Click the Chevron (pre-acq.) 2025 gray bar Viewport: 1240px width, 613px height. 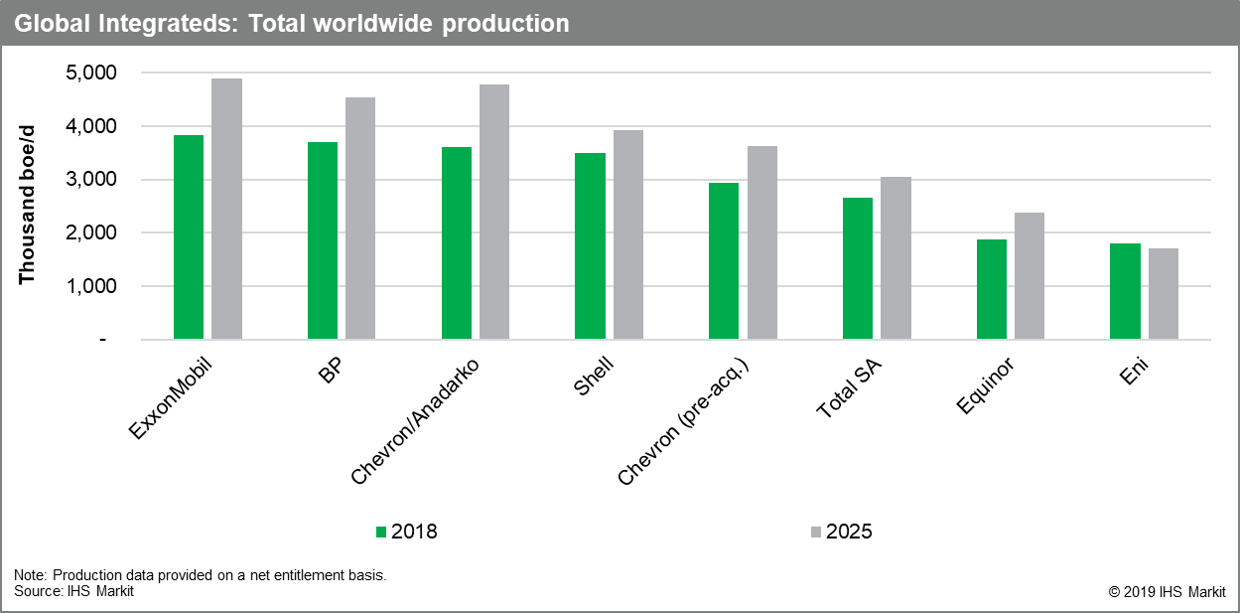pyautogui.click(x=762, y=243)
